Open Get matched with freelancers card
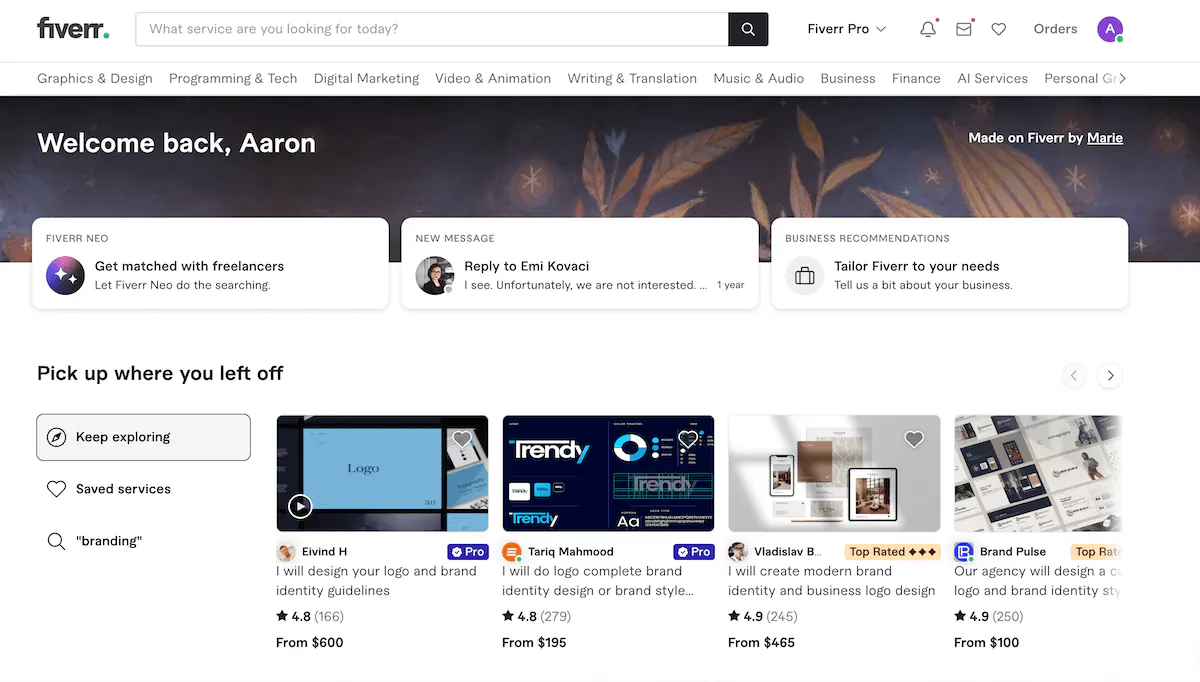The height and width of the screenshot is (682, 1200). 210,264
